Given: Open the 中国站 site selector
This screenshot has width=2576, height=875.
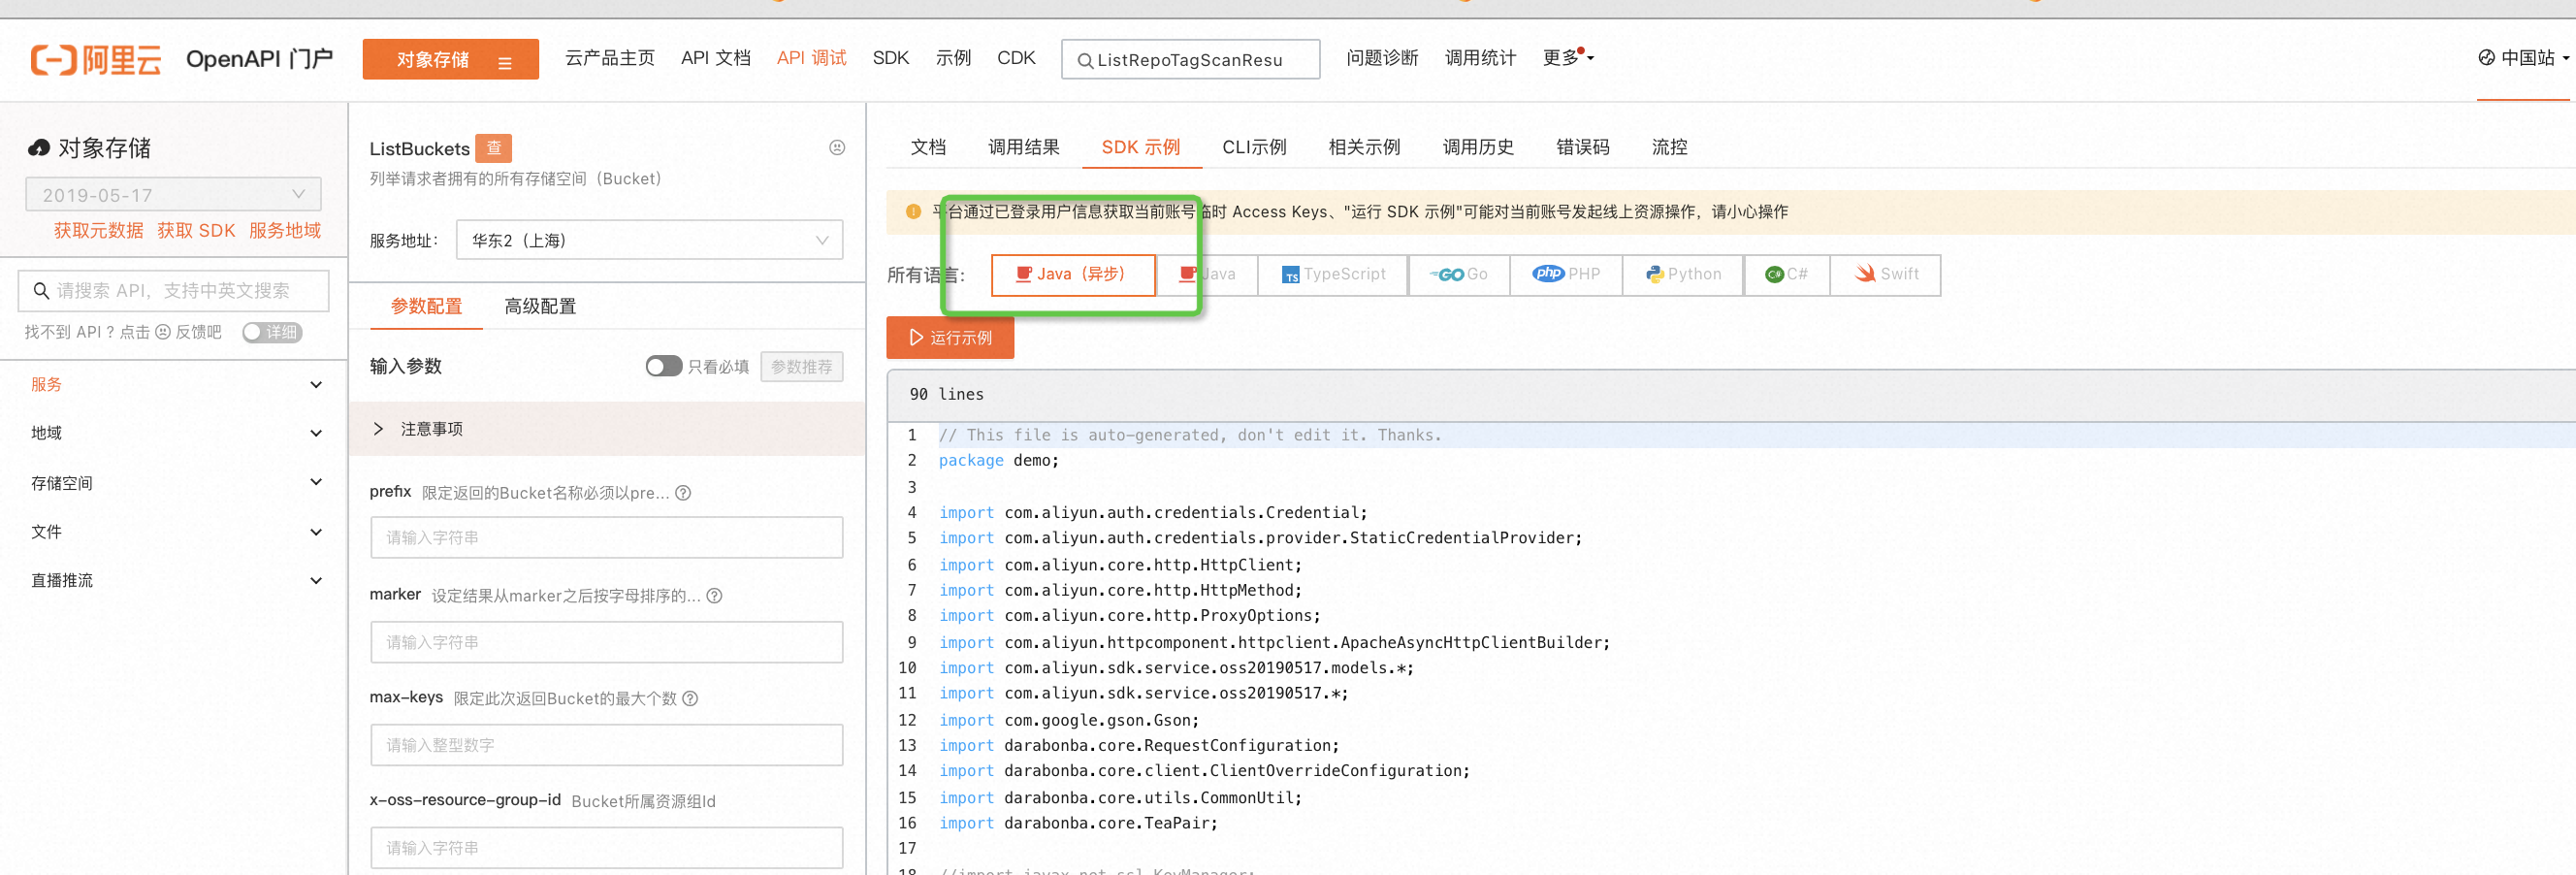Looking at the screenshot, I should click(2523, 58).
